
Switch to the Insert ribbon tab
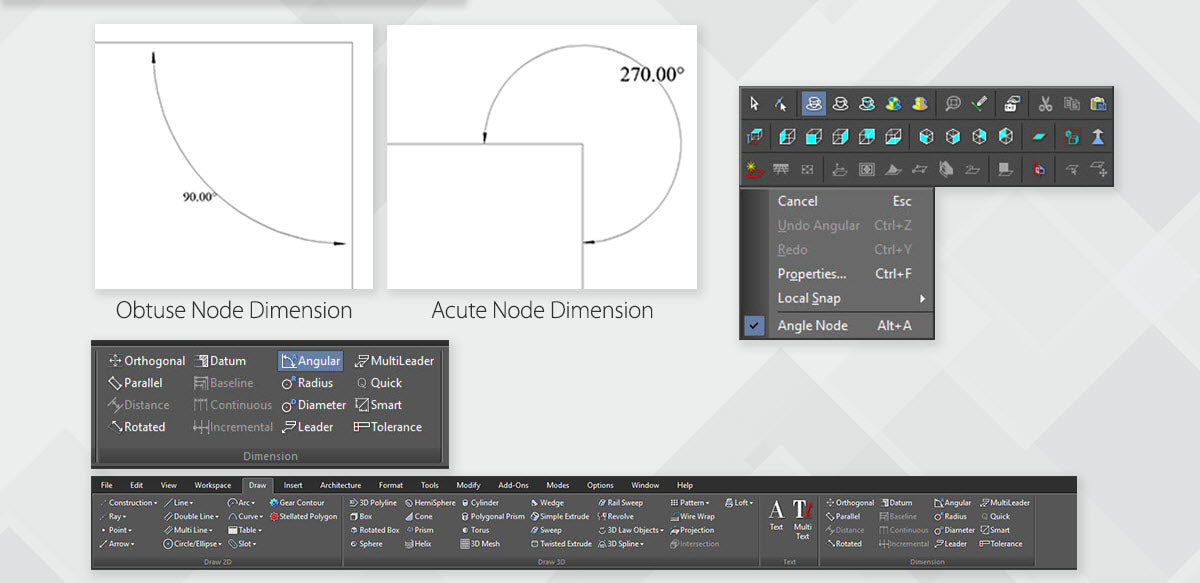(x=293, y=485)
